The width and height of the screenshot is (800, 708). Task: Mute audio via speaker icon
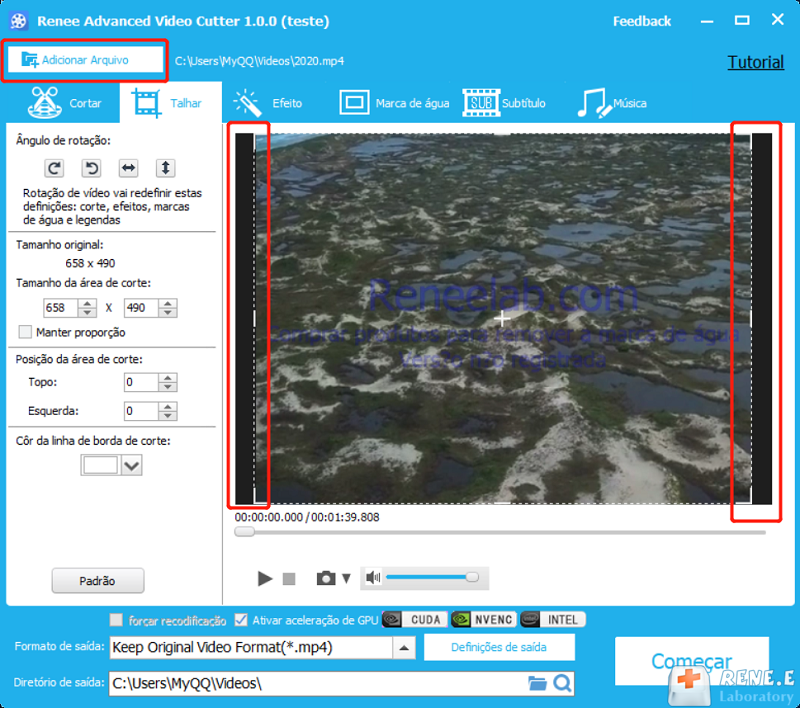click(373, 577)
